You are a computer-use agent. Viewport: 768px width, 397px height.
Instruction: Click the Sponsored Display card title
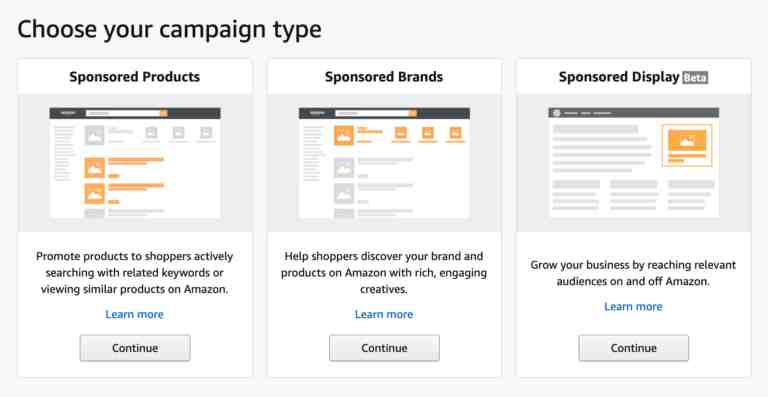619,77
